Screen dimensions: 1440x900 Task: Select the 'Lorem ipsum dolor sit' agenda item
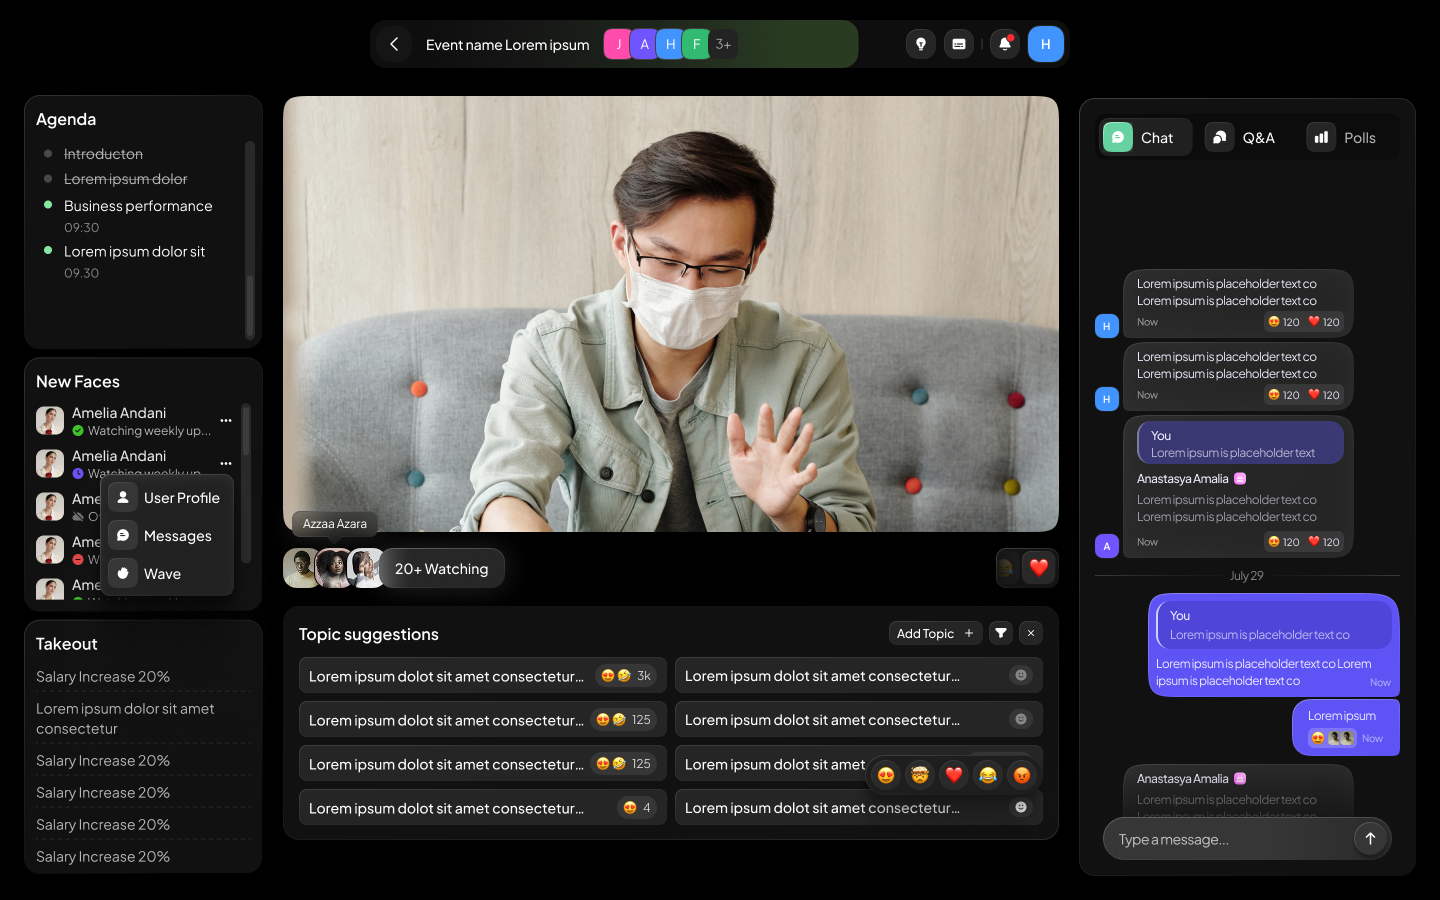134,252
